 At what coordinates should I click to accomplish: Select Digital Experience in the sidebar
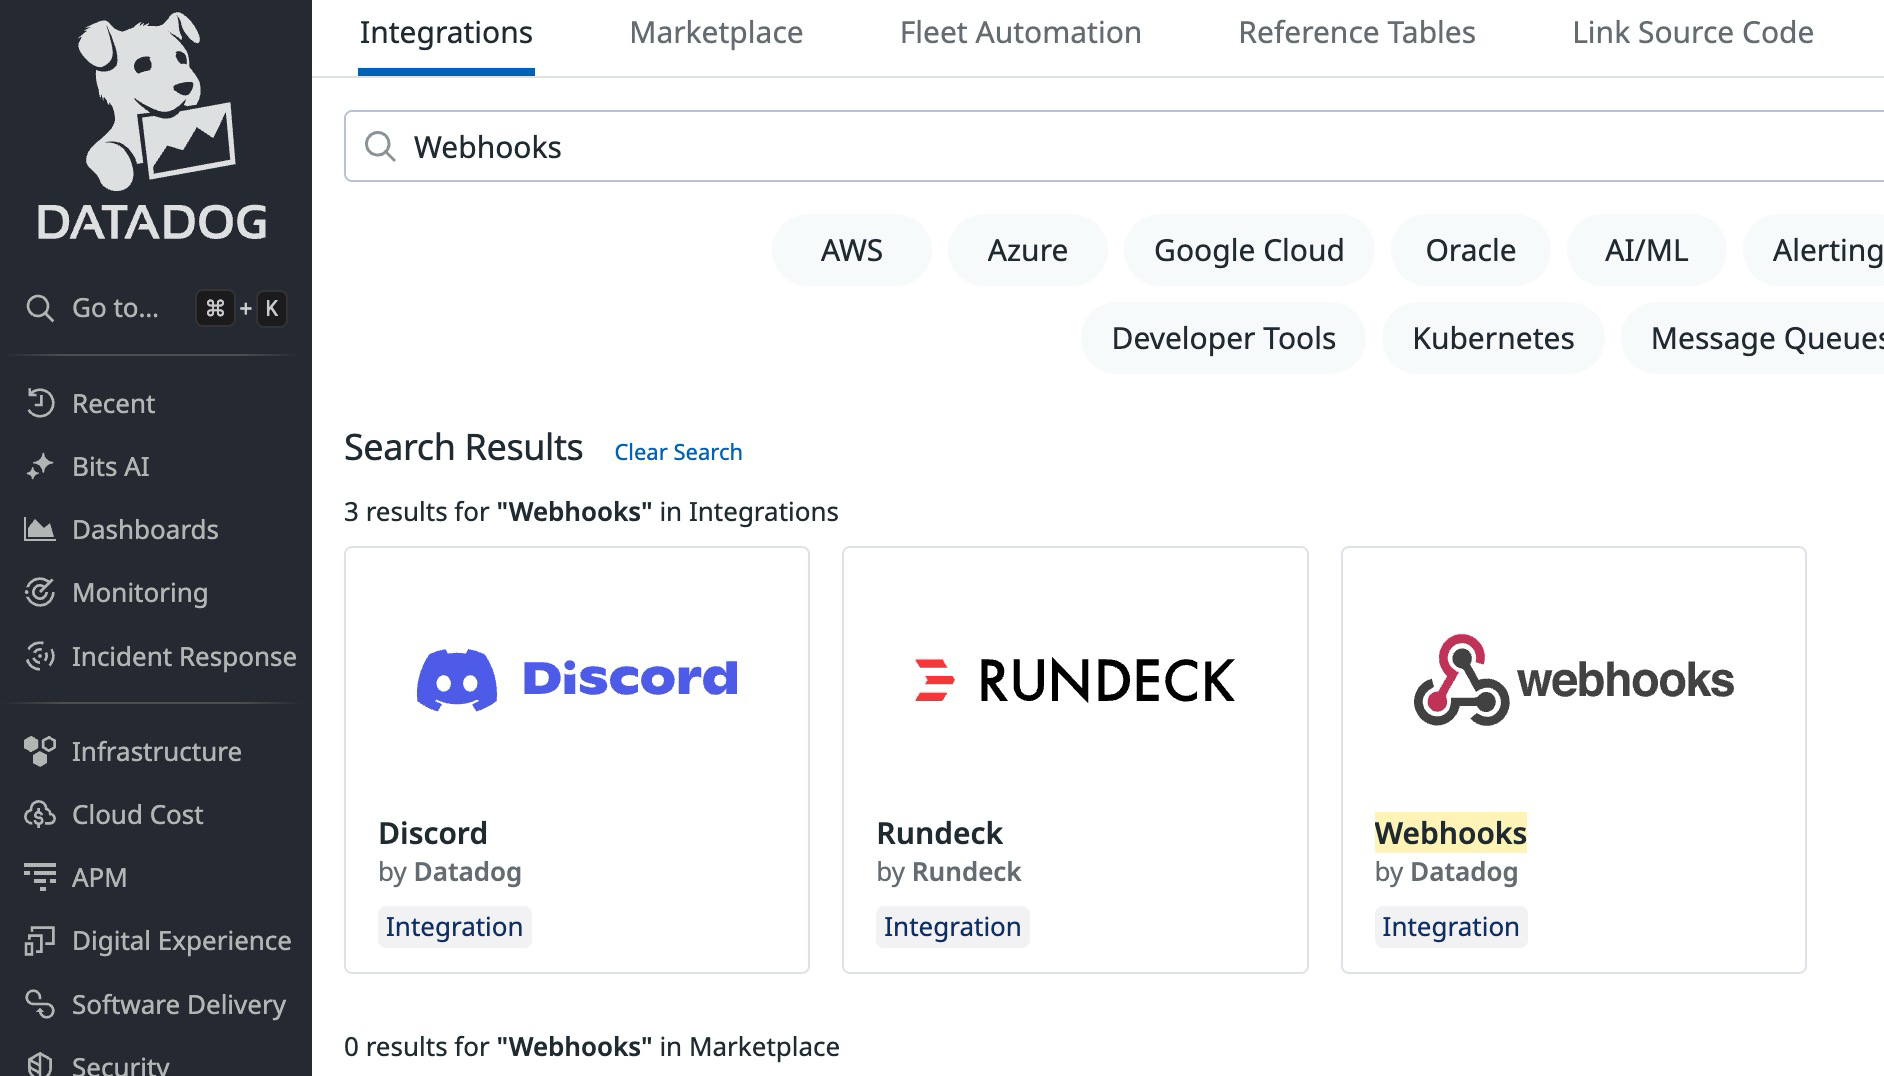(181, 940)
